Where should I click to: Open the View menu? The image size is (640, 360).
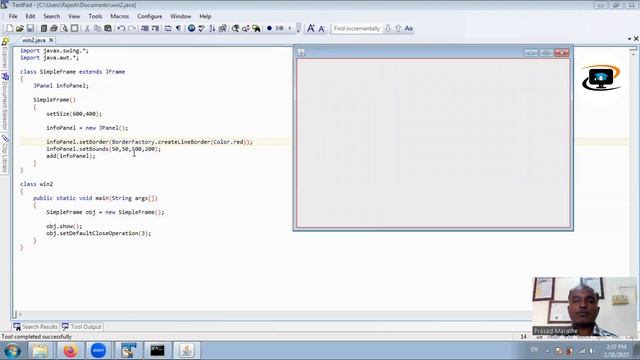tap(74, 16)
